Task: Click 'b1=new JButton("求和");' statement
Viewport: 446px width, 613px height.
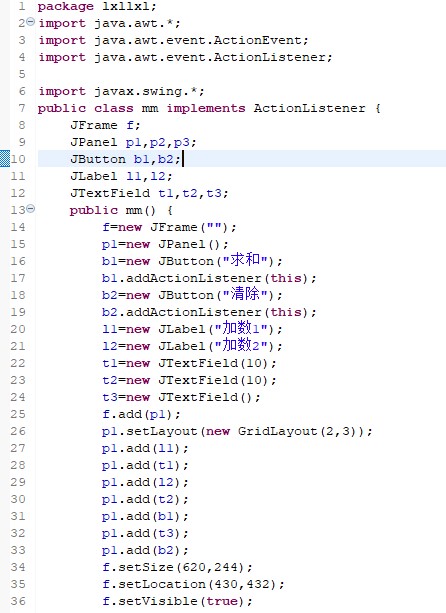Action: [x=192, y=260]
